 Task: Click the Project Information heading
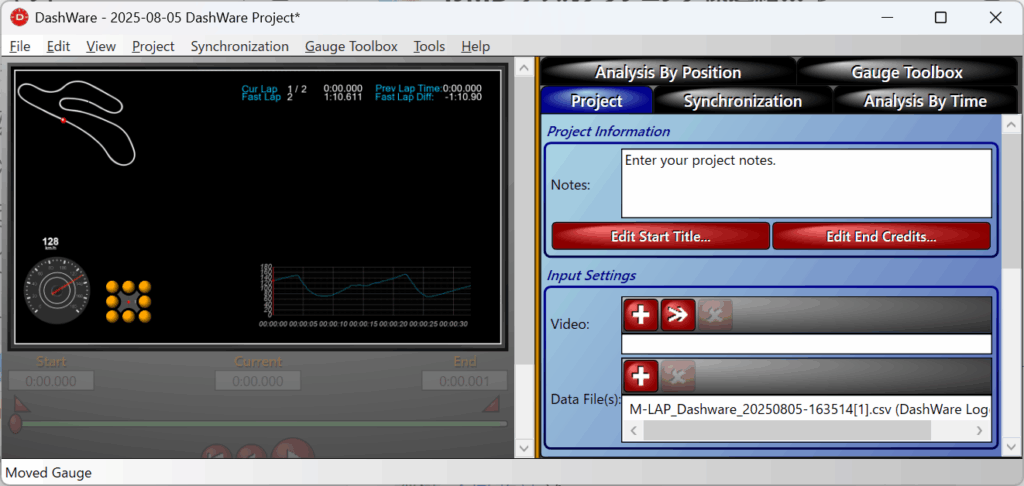(609, 131)
